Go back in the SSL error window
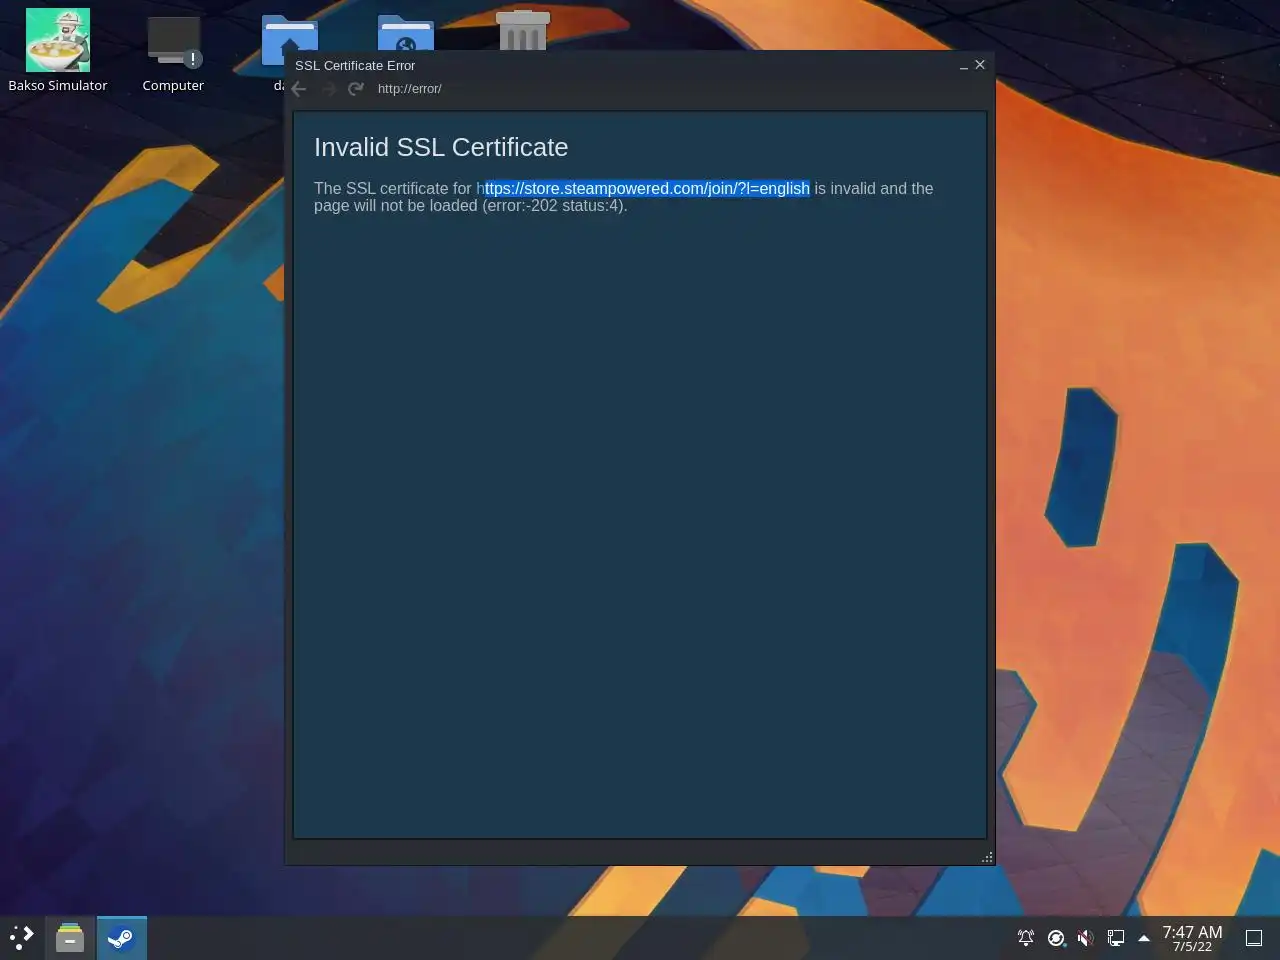1280x960 pixels. (x=299, y=89)
